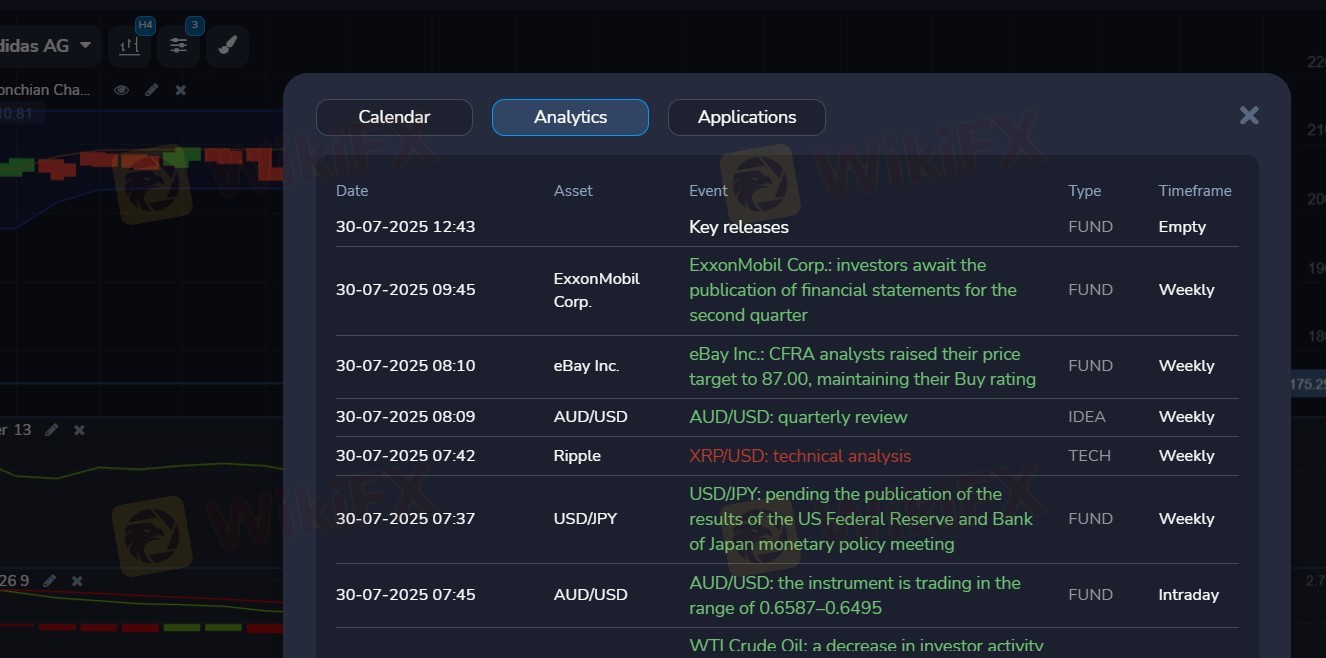This screenshot has height=658, width=1326.
Task: Select the Analytics tab
Action: (570, 117)
